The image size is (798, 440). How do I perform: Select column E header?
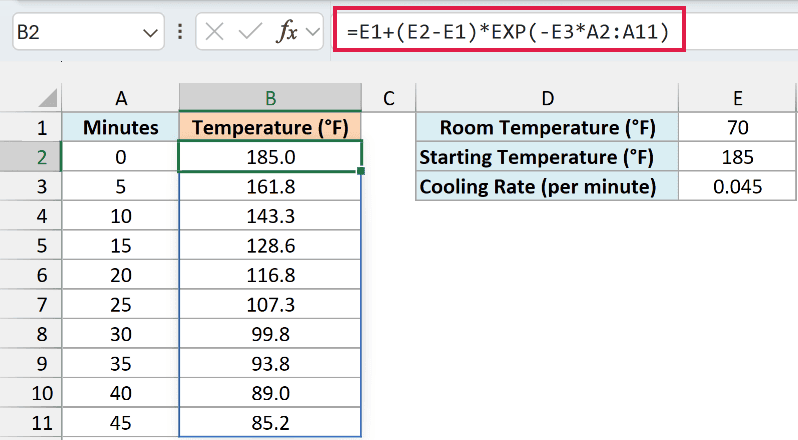(737, 98)
